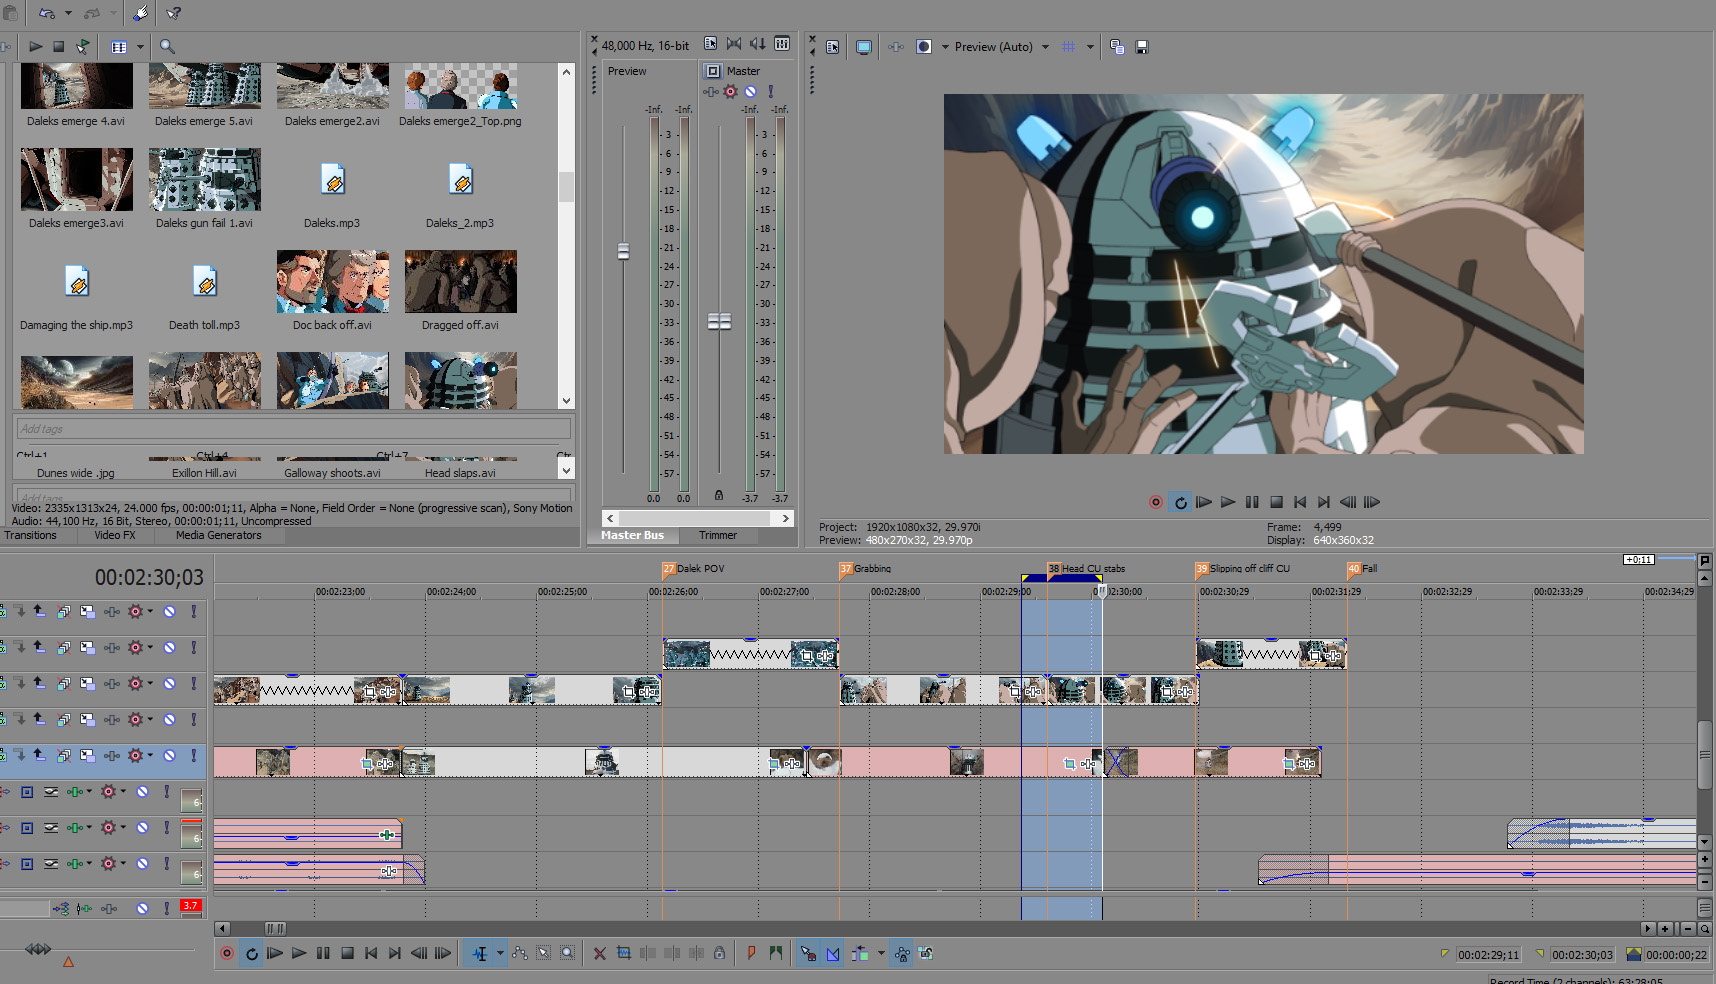Open Master bus FX gear icon

[x=730, y=92]
